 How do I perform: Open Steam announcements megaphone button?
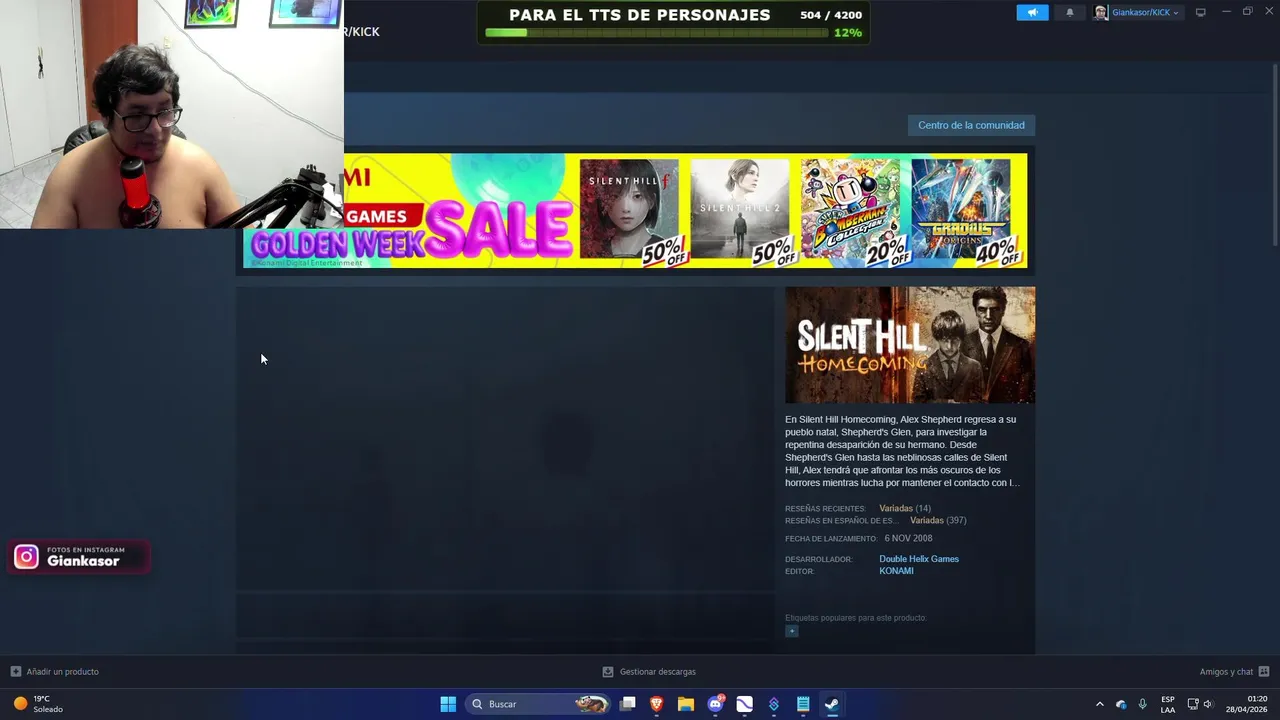pyautogui.click(x=1032, y=13)
